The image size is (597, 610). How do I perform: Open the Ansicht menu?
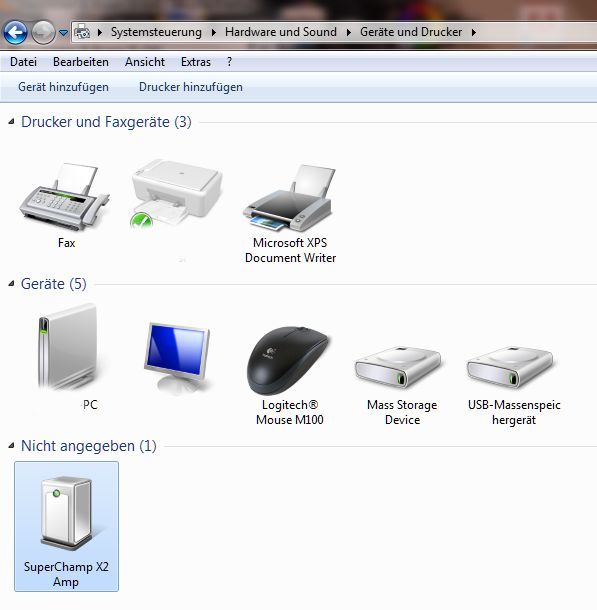pos(145,62)
